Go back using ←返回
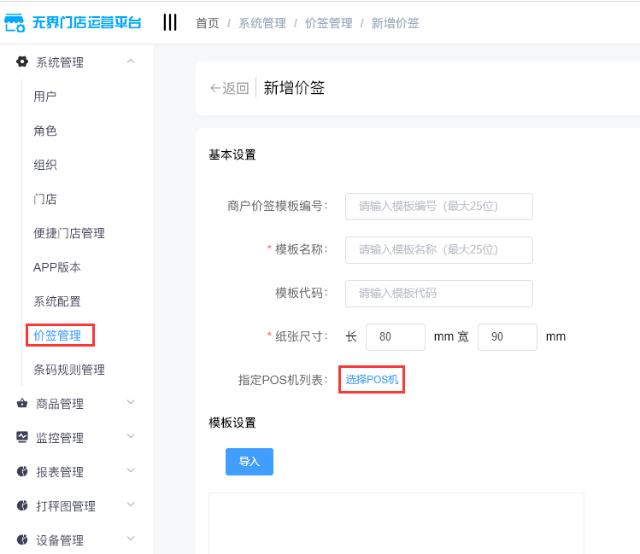Image resolution: width=640 pixels, height=554 pixels. [229, 89]
